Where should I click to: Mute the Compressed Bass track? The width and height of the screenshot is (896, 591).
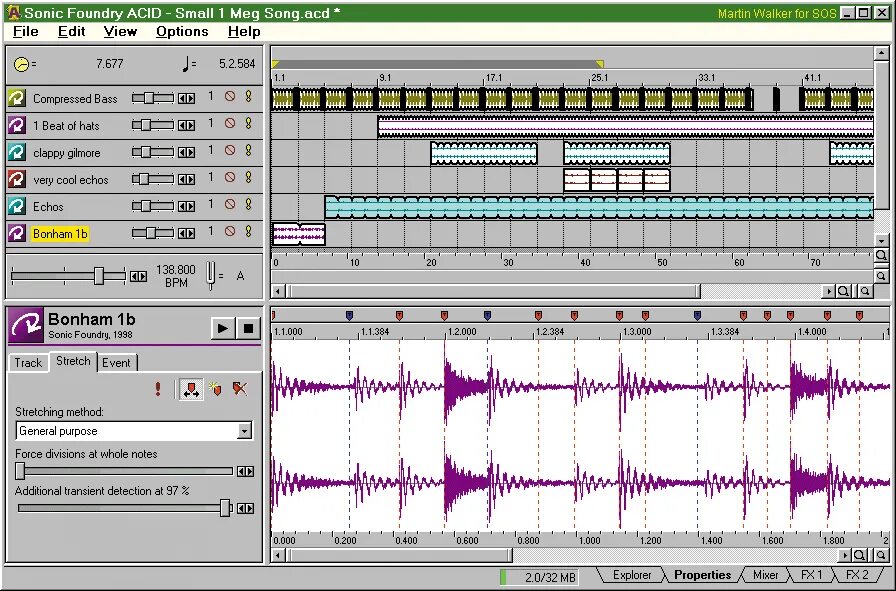(230, 97)
